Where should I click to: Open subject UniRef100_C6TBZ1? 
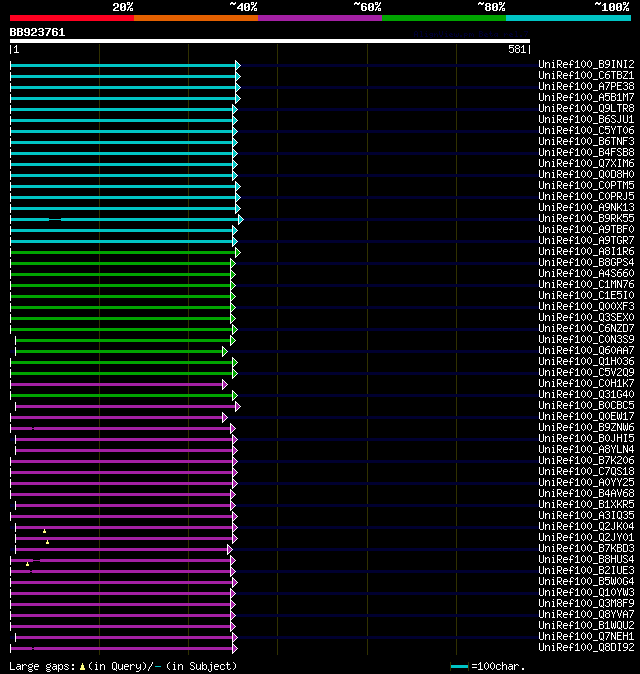(x=586, y=76)
